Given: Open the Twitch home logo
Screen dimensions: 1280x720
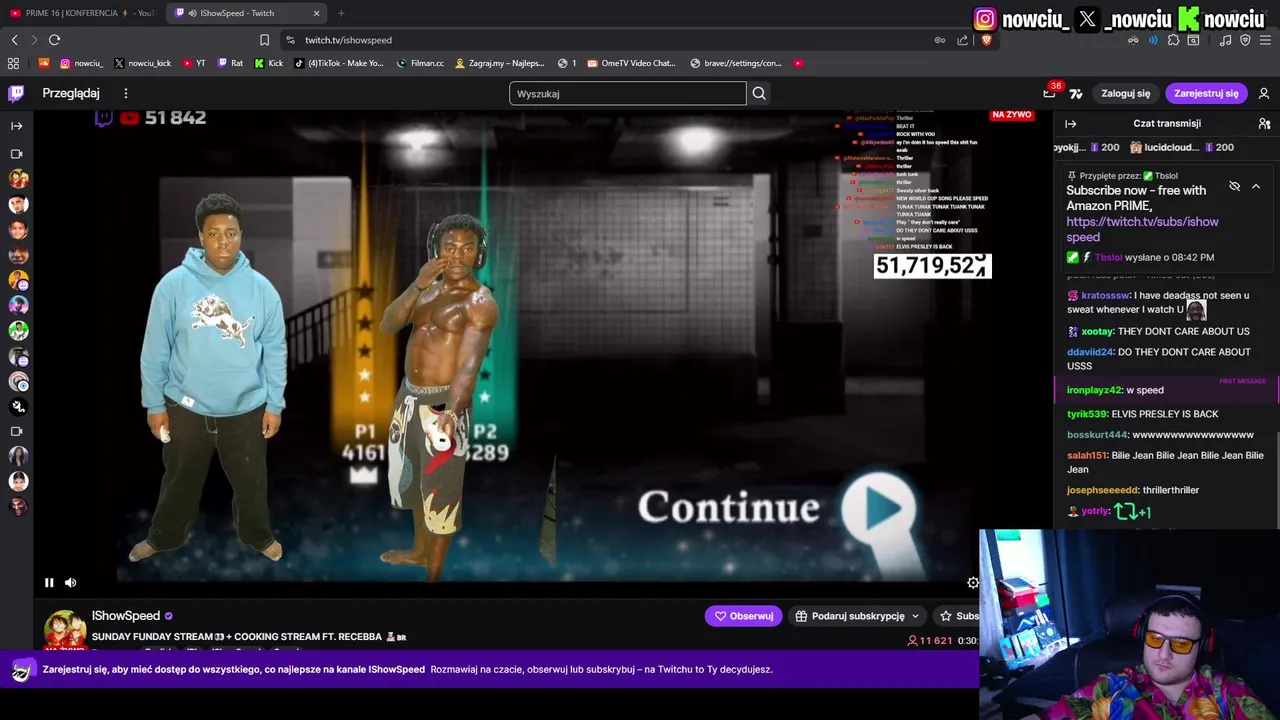Looking at the screenshot, I should click(16, 93).
